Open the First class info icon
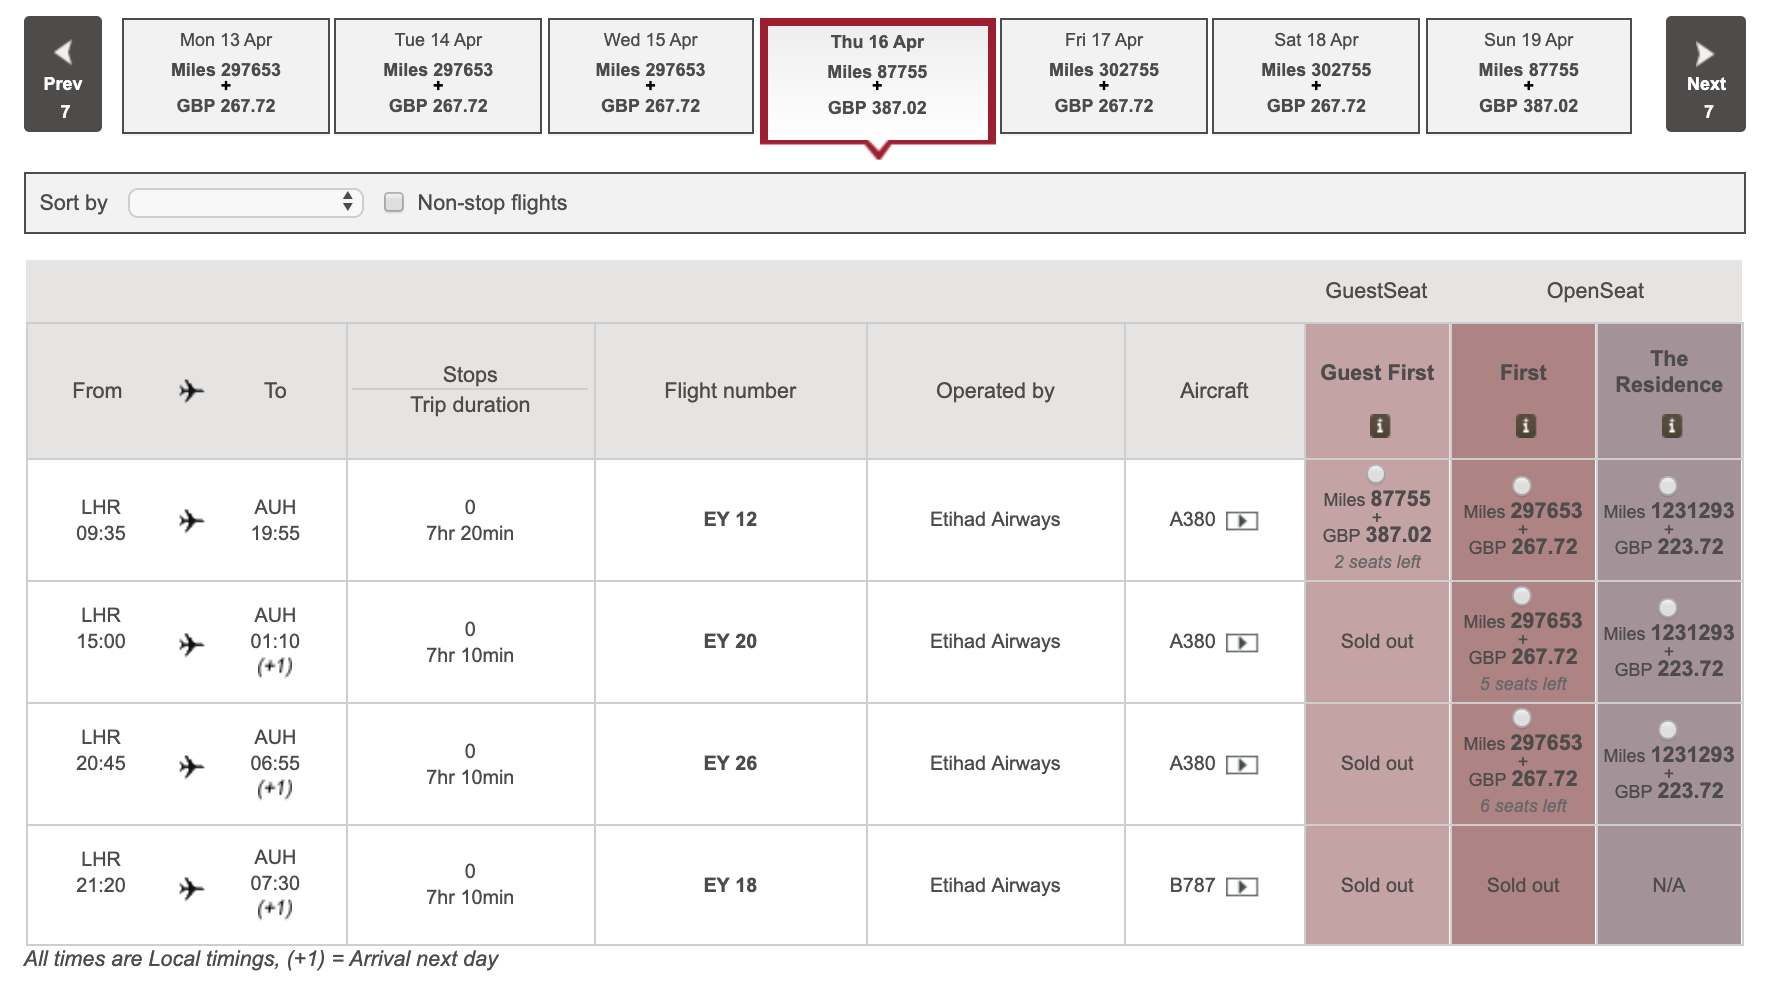This screenshot has width=1768, height=984. (1525, 426)
